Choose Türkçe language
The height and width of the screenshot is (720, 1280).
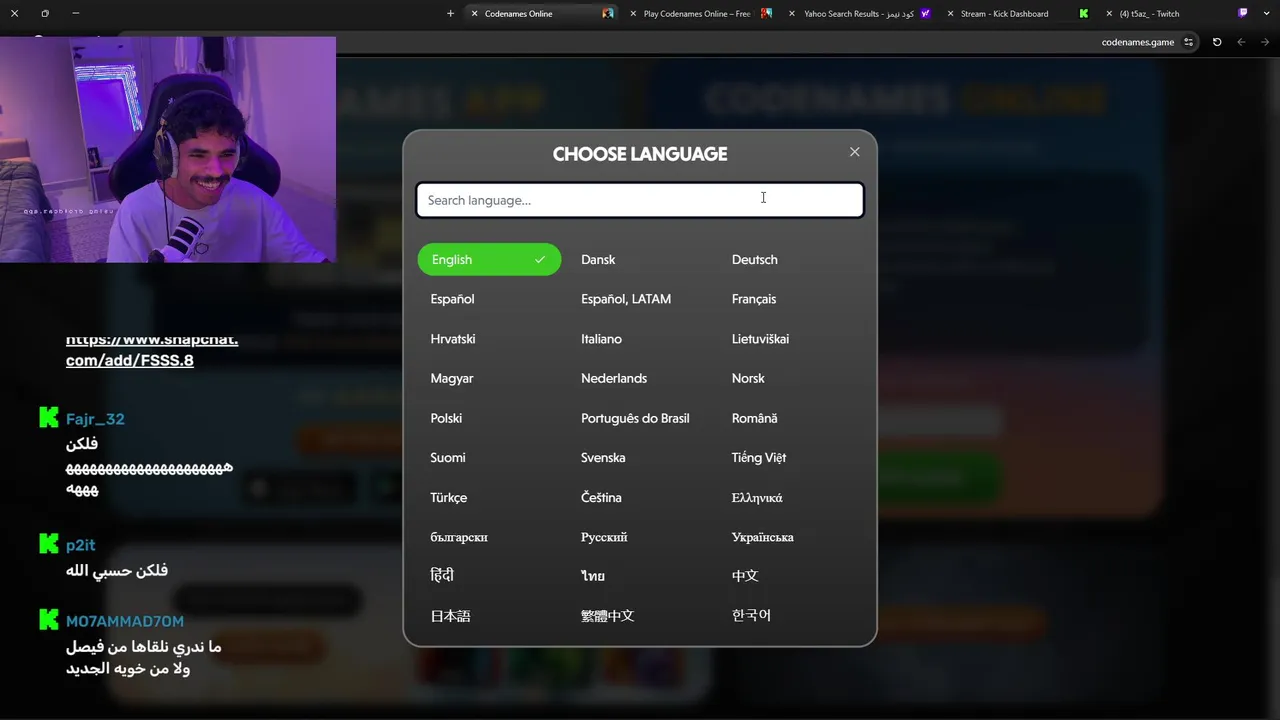click(448, 497)
